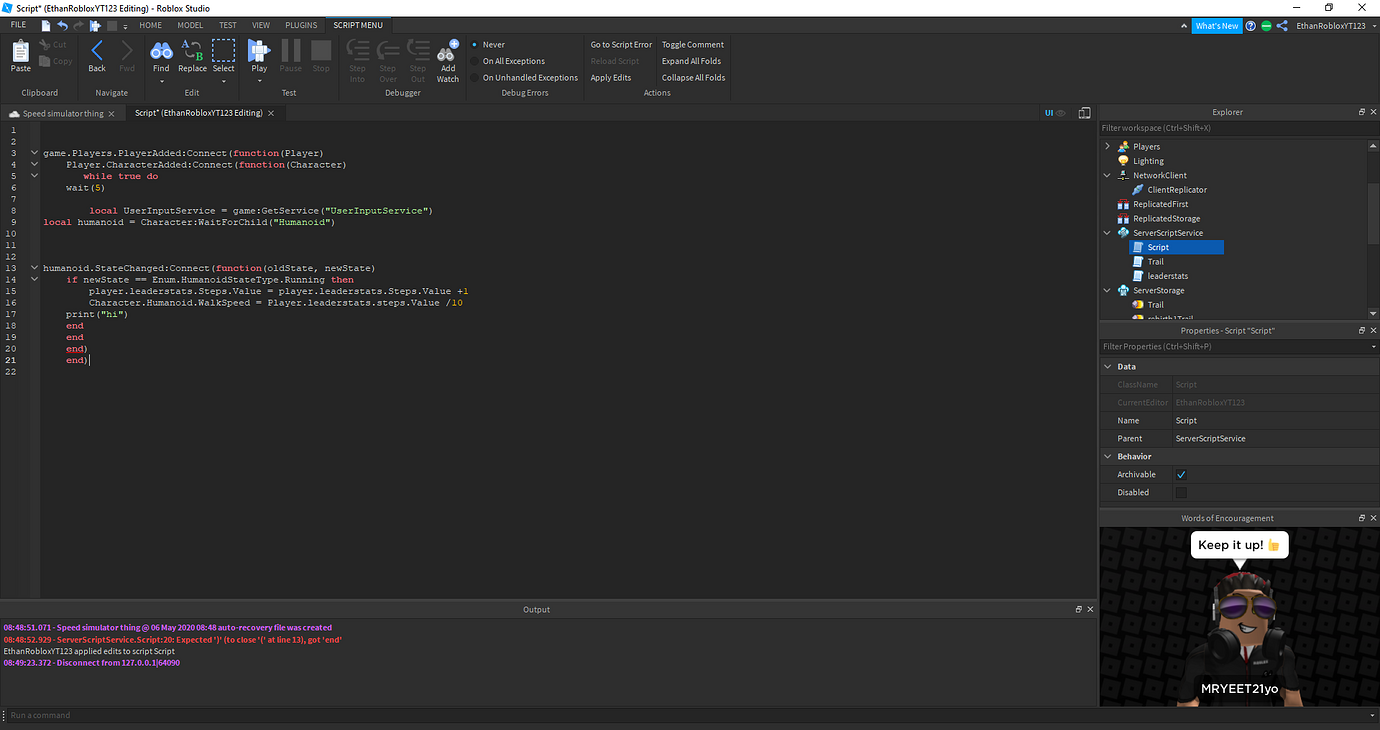The height and width of the screenshot is (730, 1380).
Task: Activate the Step Over debugger icon
Action: 387,56
